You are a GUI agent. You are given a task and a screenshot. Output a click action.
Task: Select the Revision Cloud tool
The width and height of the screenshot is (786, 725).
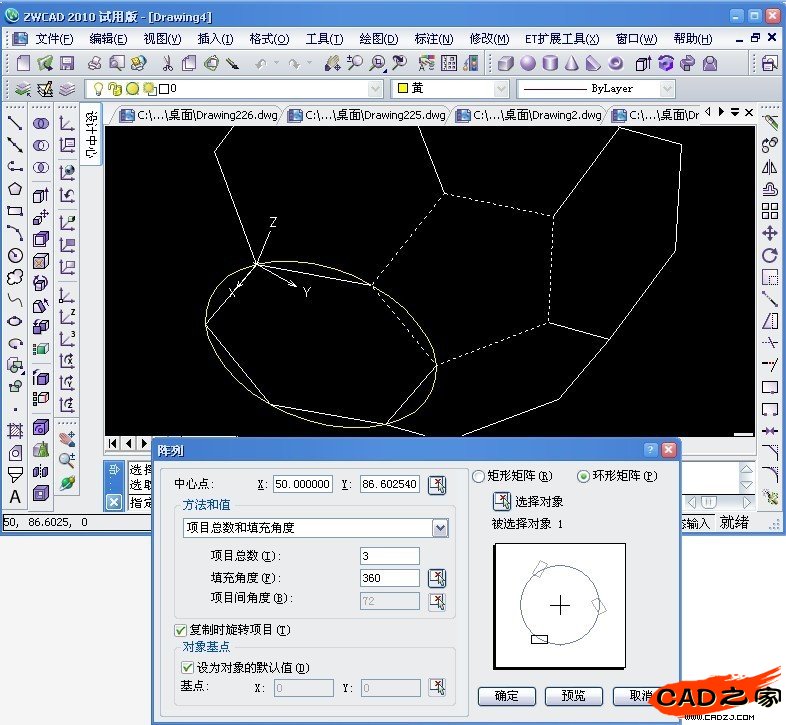[15, 277]
